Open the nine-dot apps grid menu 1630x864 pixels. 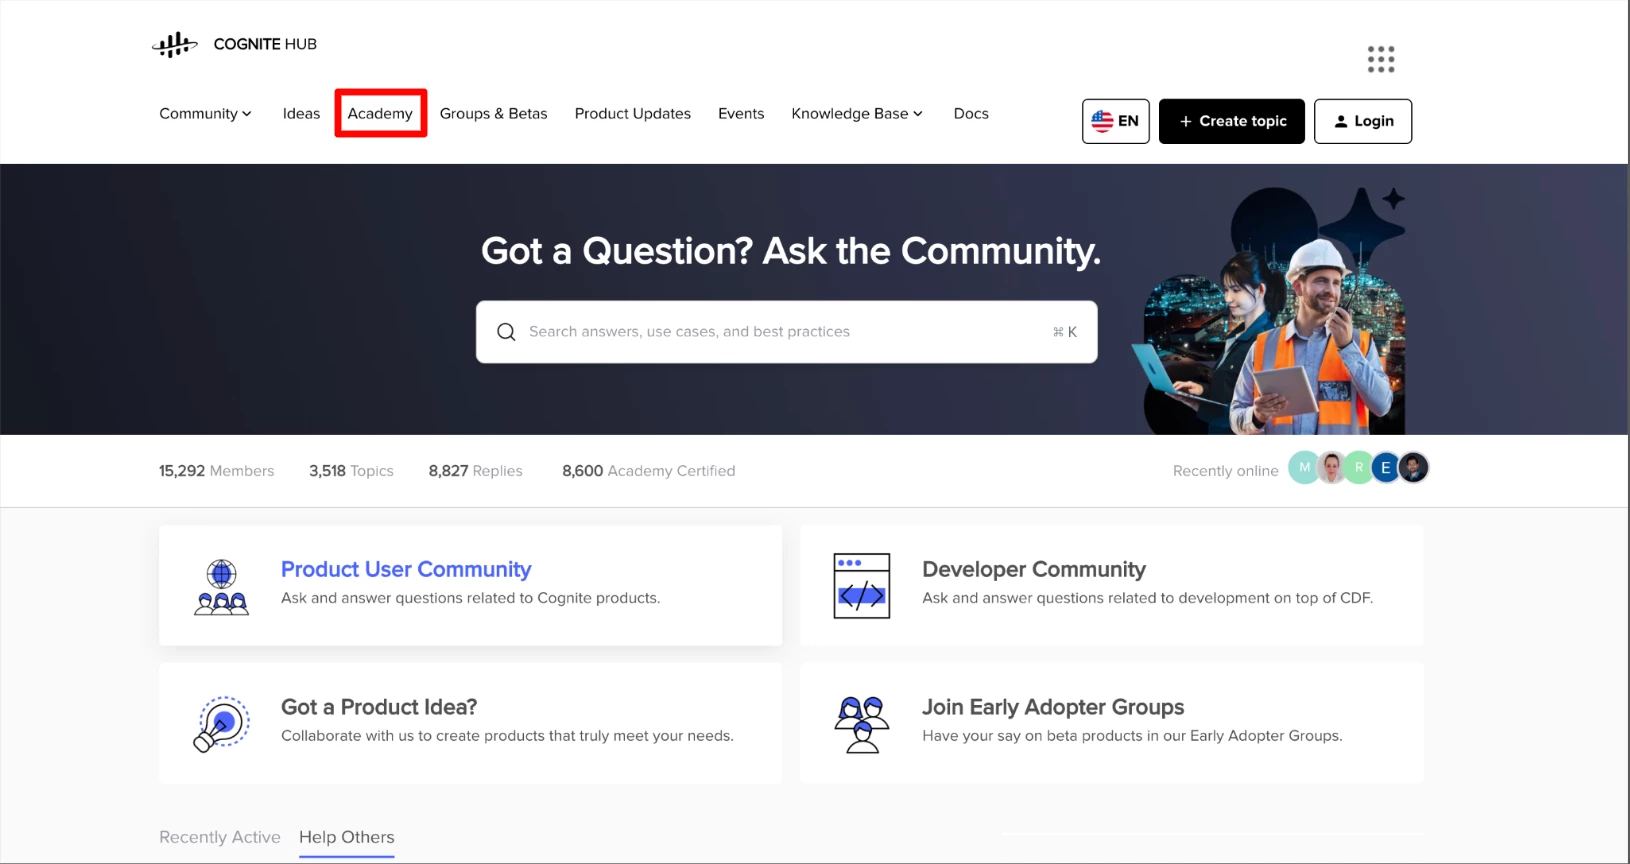[x=1381, y=59]
